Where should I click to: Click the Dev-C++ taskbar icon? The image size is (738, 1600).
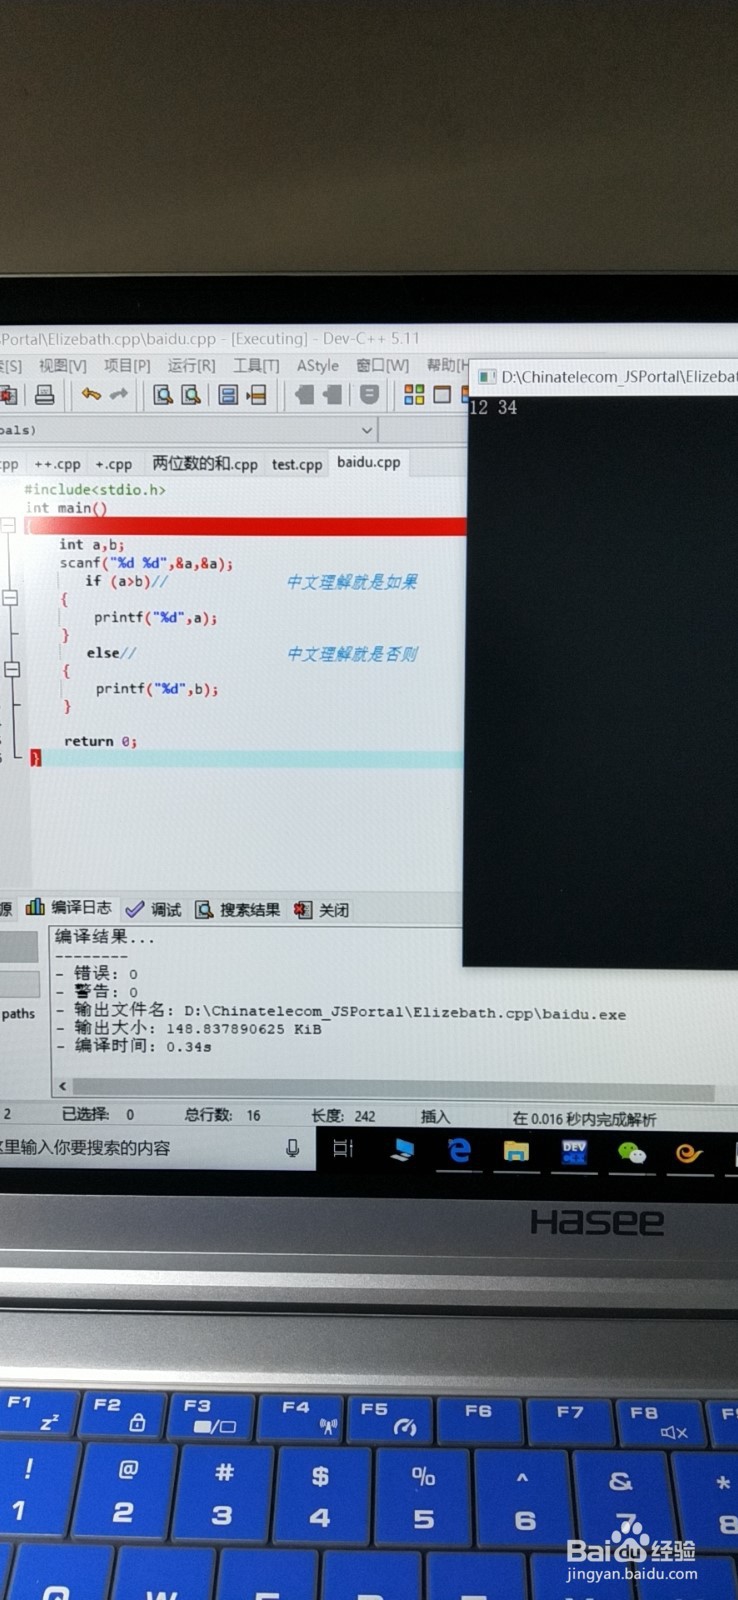point(574,1152)
